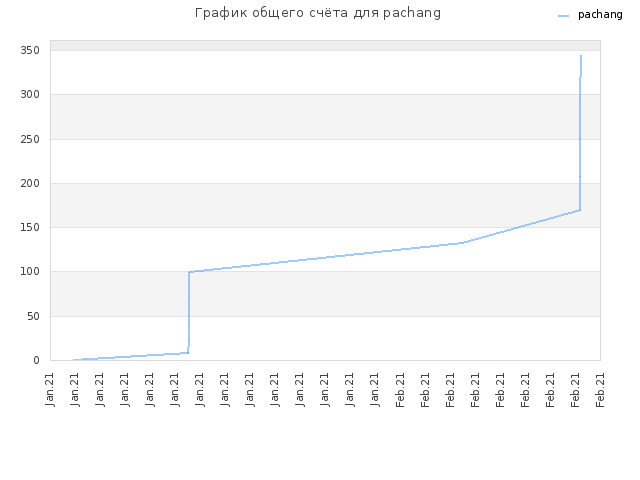The image size is (640, 480).
Task: Click the 100 y-axis label
Action: coord(30,271)
